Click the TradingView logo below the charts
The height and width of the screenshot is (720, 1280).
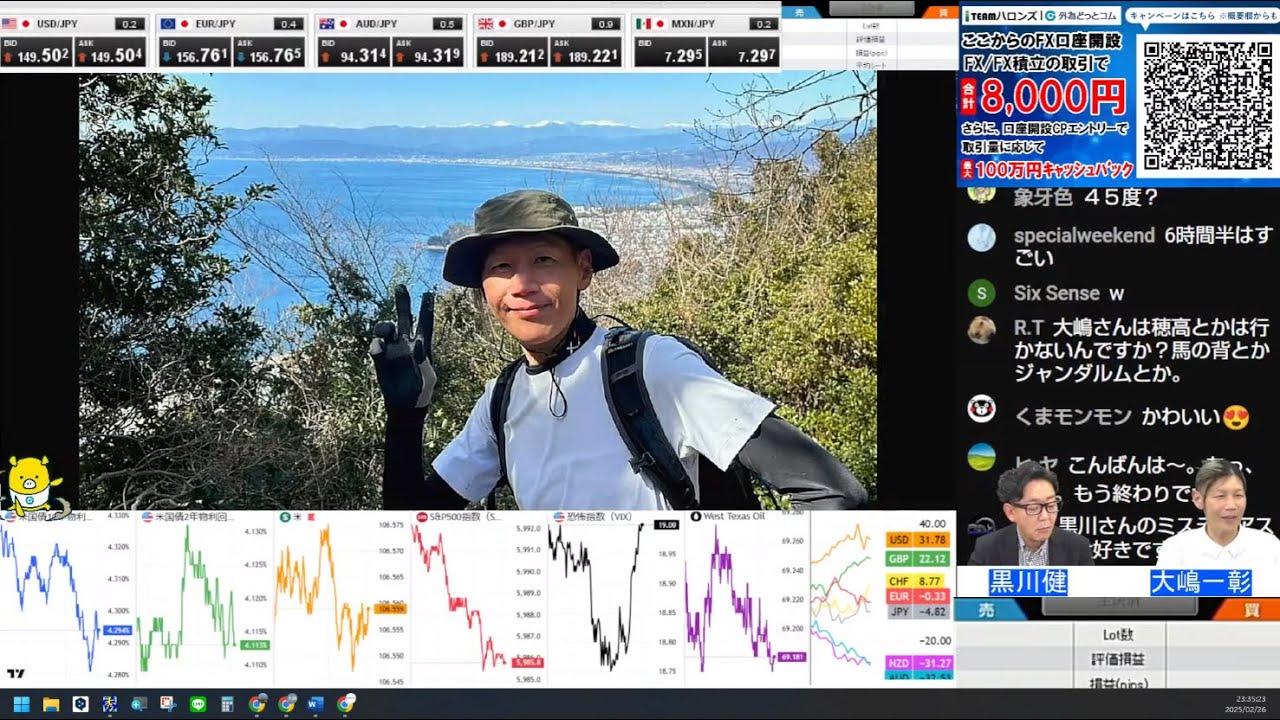14,674
